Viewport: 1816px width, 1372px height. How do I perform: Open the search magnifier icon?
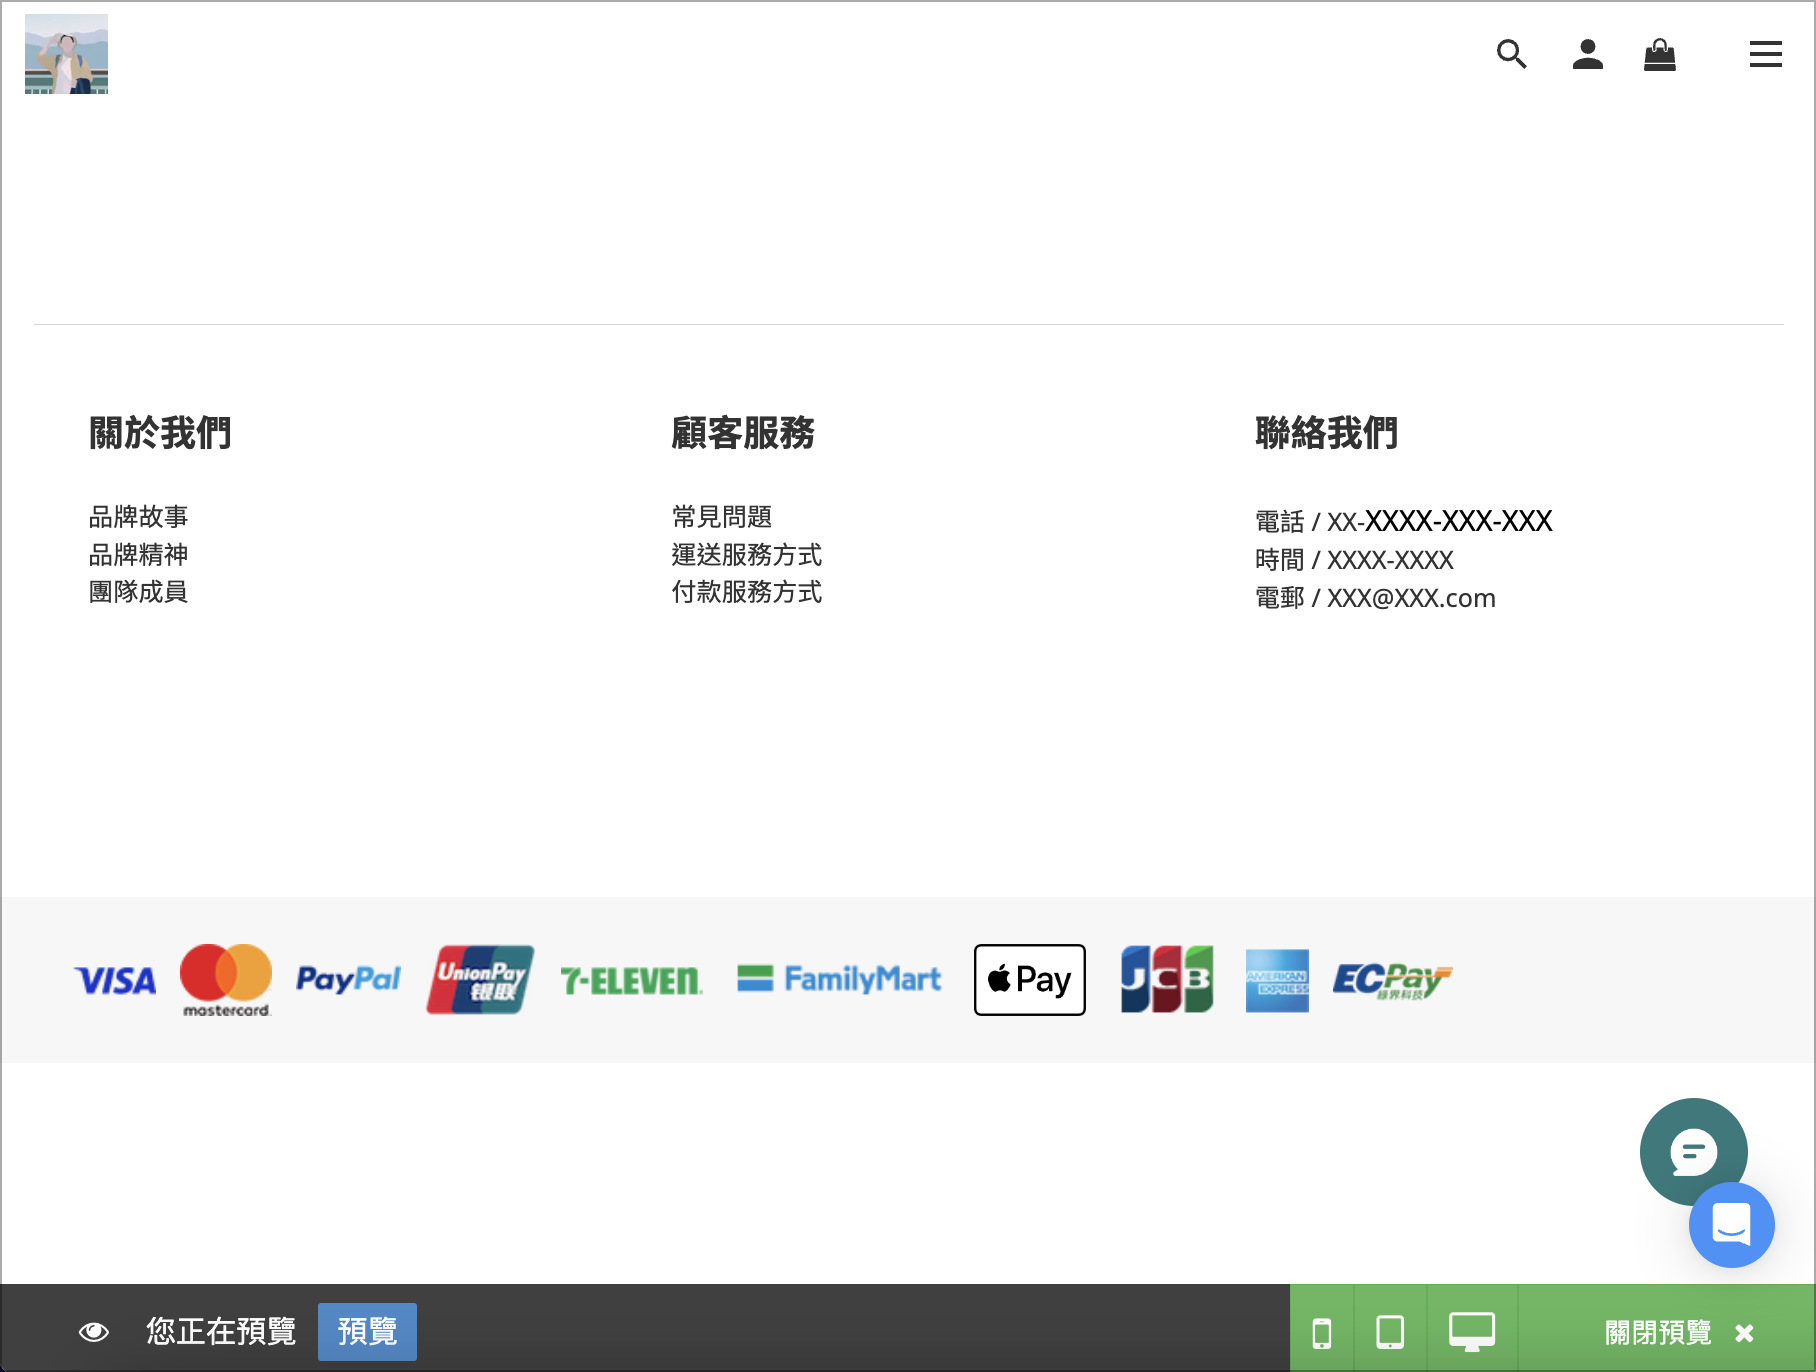(x=1511, y=54)
